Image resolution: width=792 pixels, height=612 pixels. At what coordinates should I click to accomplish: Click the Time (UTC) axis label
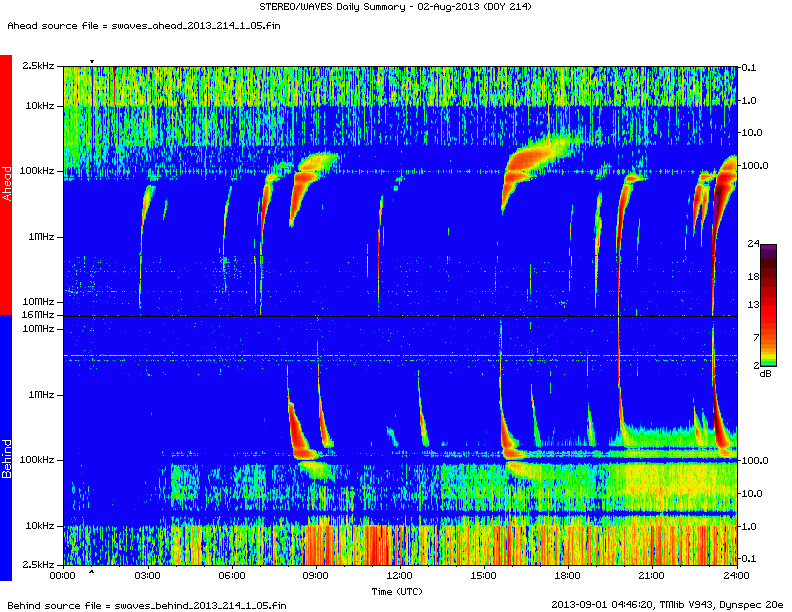pyautogui.click(x=399, y=591)
